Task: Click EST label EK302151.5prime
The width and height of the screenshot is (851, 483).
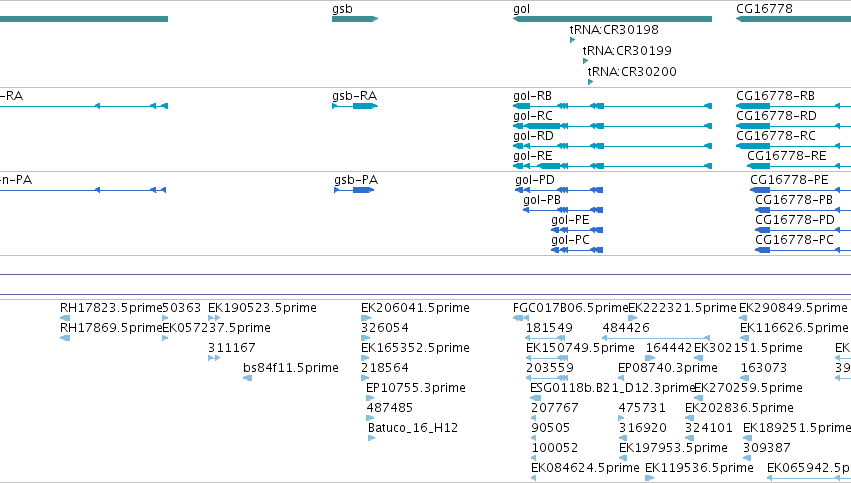Action: click(x=748, y=348)
